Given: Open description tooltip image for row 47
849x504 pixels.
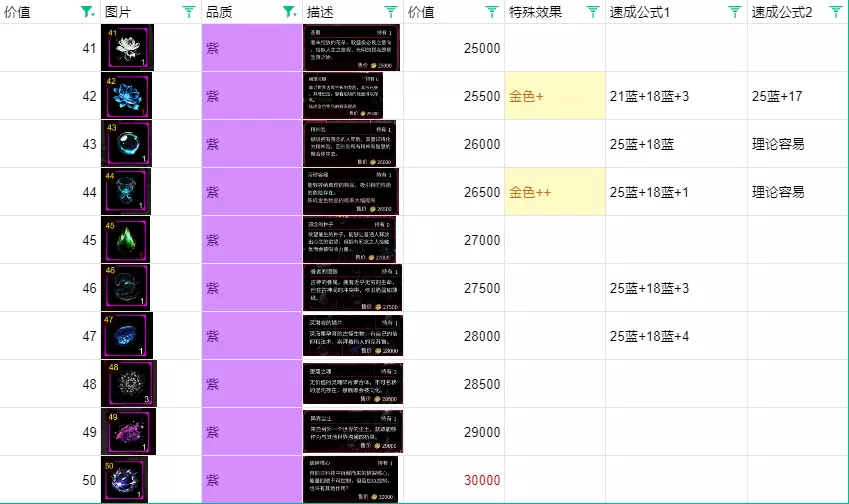Looking at the screenshot, I should click(x=353, y=336).
